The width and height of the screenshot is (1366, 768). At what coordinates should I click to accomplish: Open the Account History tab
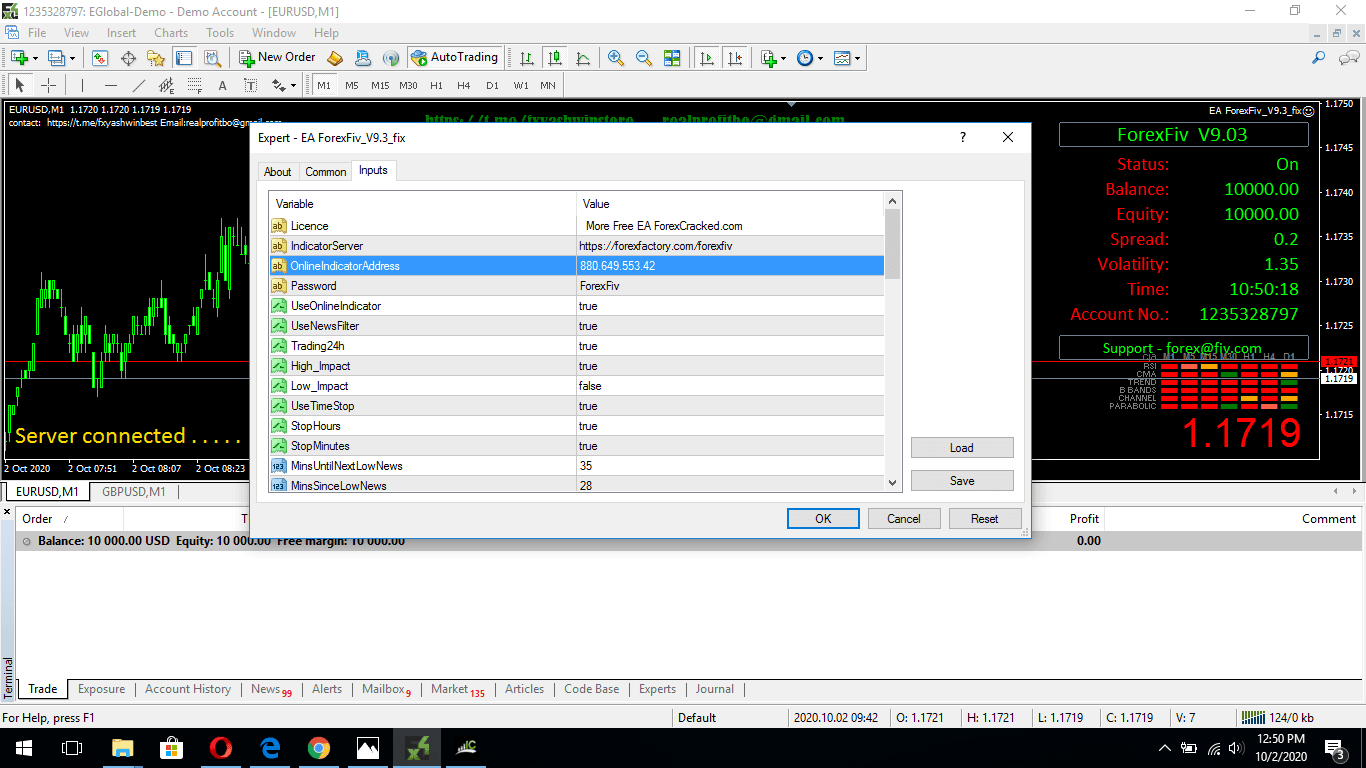pyautogui.click(x=188, y=689)
